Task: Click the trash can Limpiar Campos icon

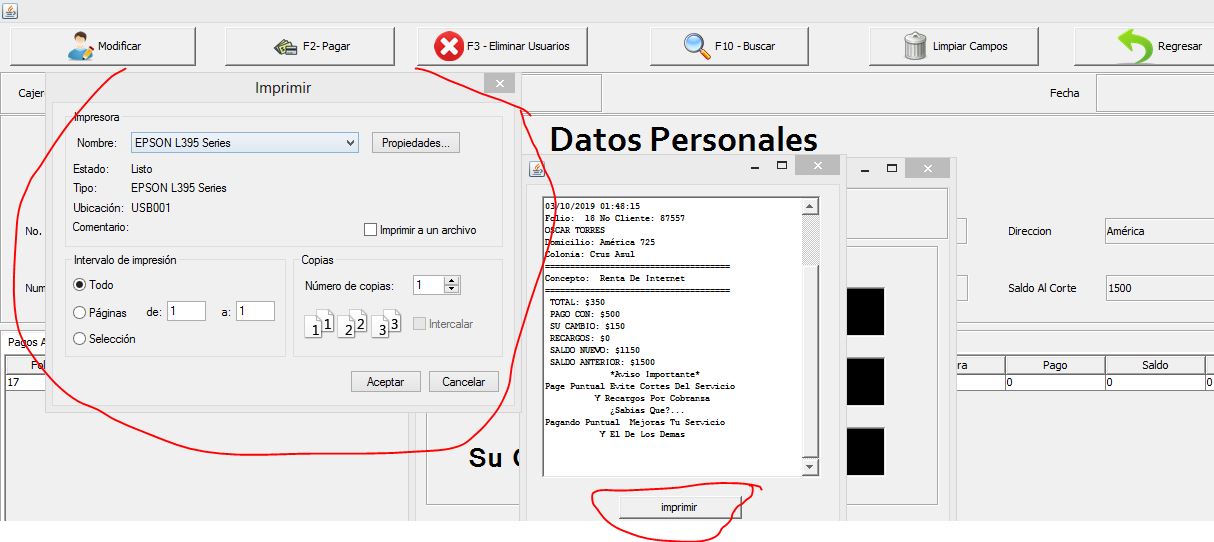Action: click(914, 46)
